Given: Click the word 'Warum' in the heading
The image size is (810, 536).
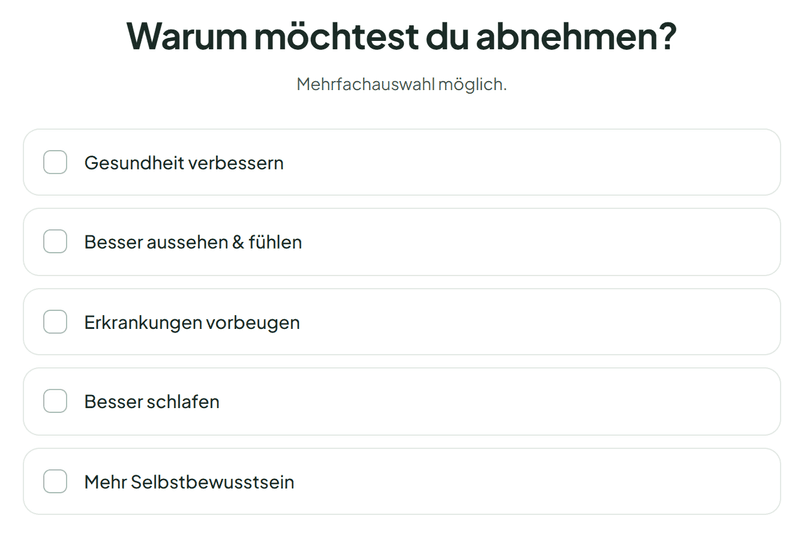Looking at the screenshot, I should coord(187,36).
